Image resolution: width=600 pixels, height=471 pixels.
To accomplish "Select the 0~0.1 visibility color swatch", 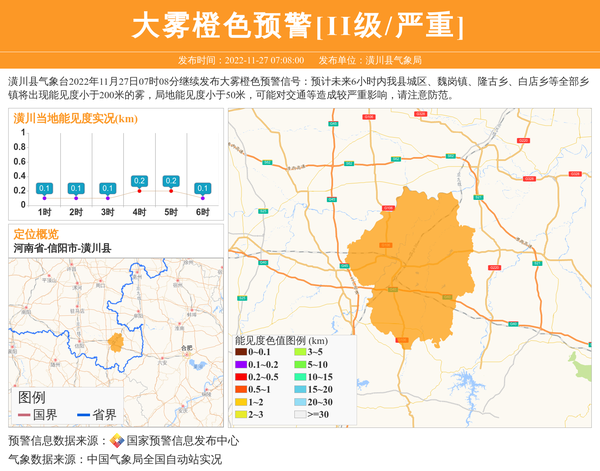I will (241, 352).
